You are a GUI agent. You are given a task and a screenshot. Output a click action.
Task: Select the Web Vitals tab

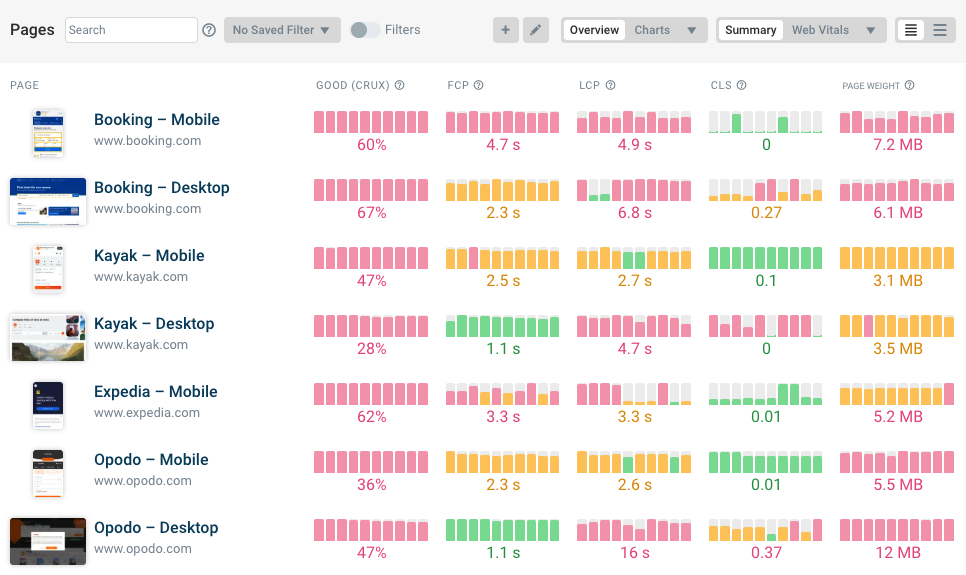click(x=820, y=30)
